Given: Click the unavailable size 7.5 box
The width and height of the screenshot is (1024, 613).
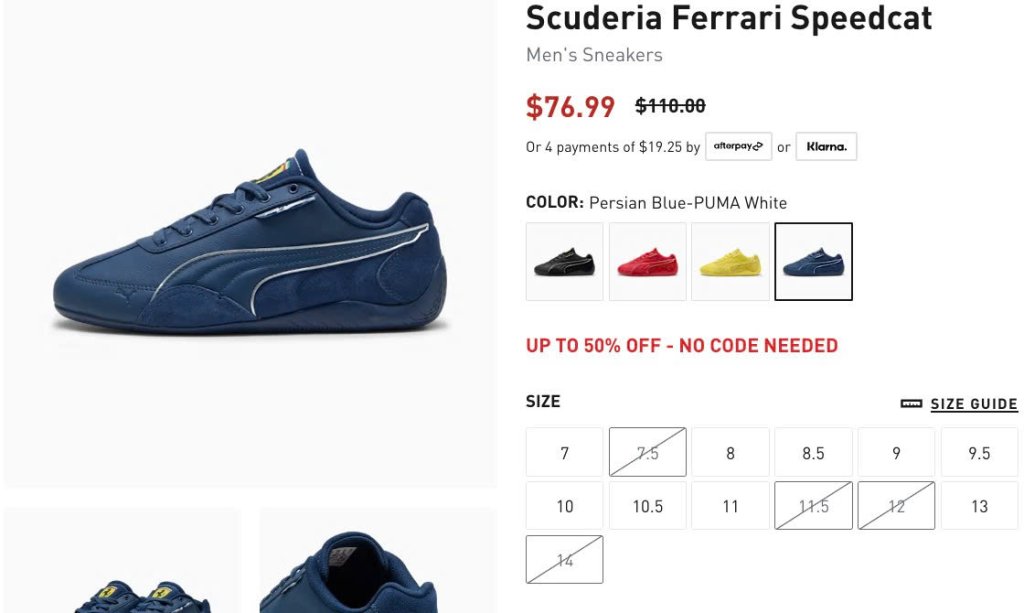Looking at the screenshot, I should point(647,452).
